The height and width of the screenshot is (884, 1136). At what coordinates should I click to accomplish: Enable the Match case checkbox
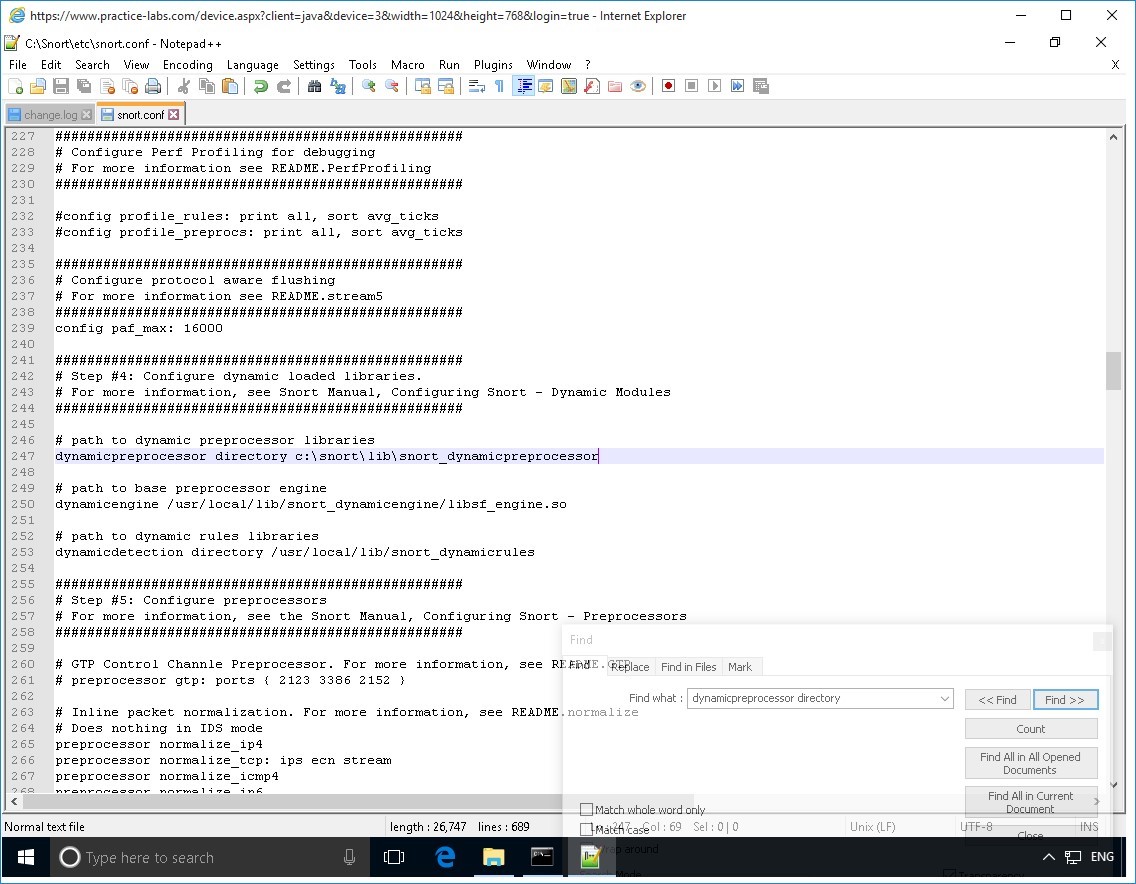(x=587, y=829)
